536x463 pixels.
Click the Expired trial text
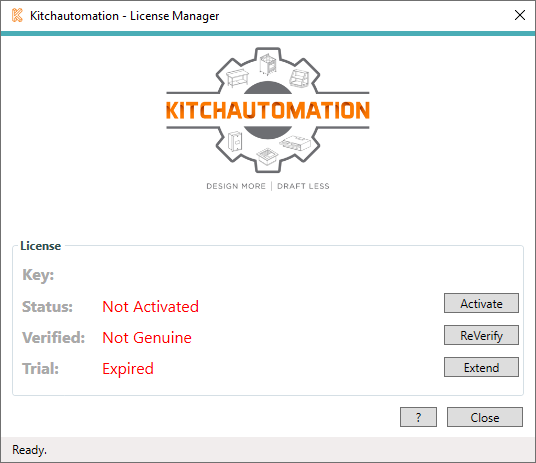pyautogui.click(x=128, y=369)
